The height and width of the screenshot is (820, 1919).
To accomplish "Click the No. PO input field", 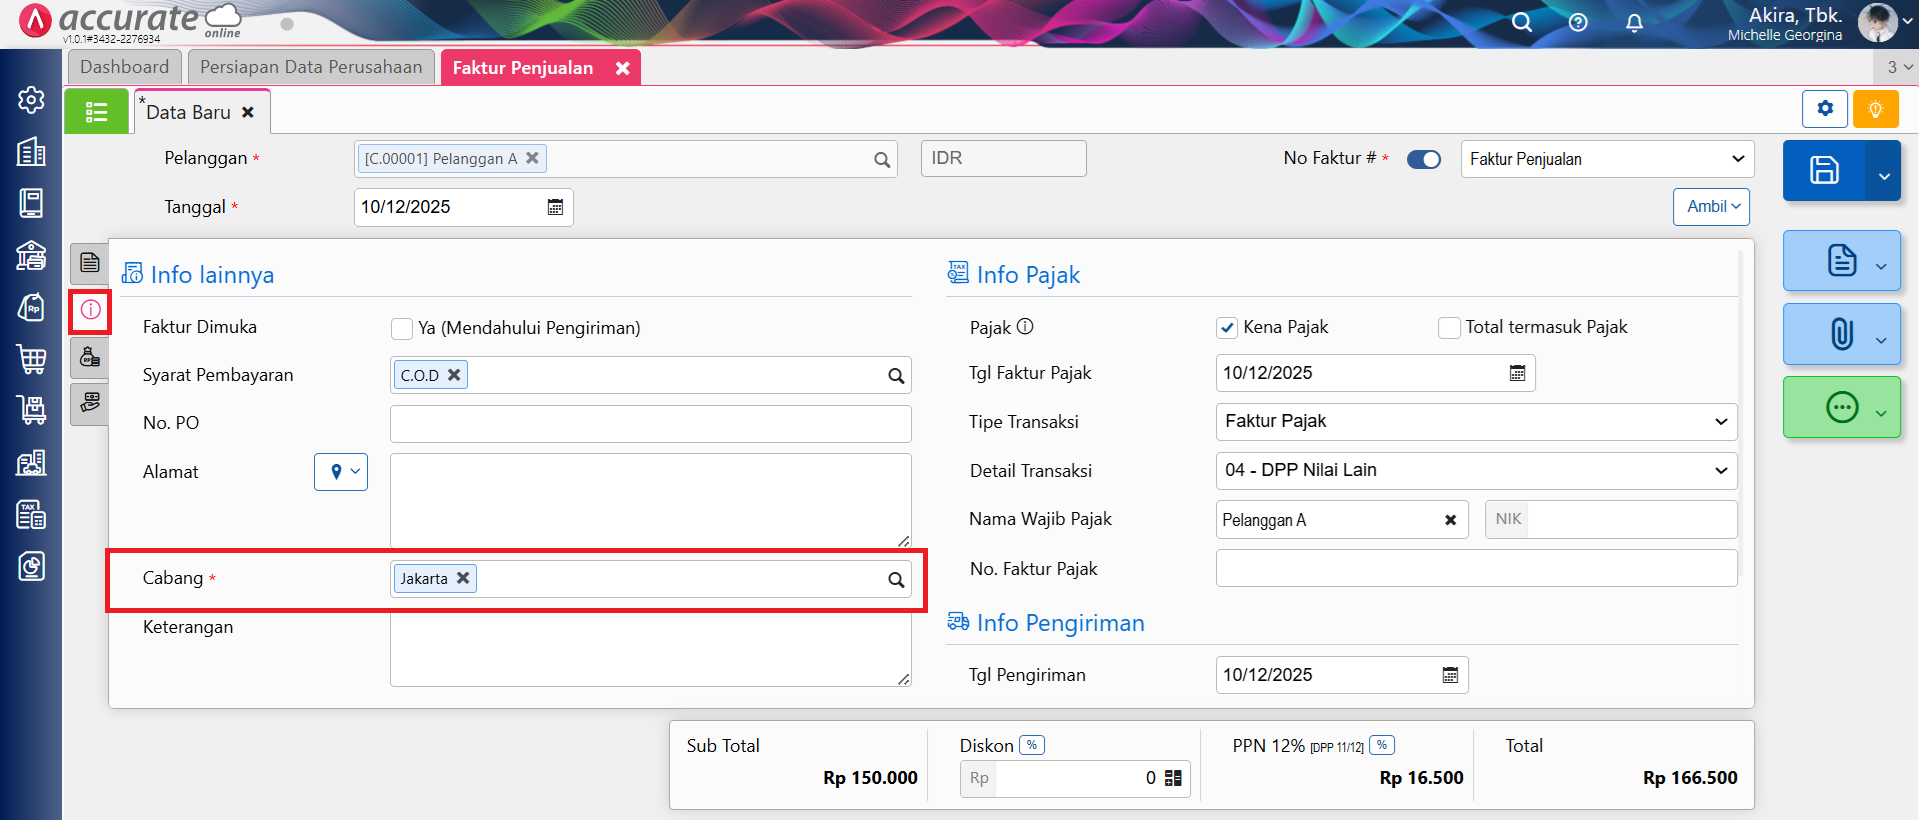I will coord(650,424).
